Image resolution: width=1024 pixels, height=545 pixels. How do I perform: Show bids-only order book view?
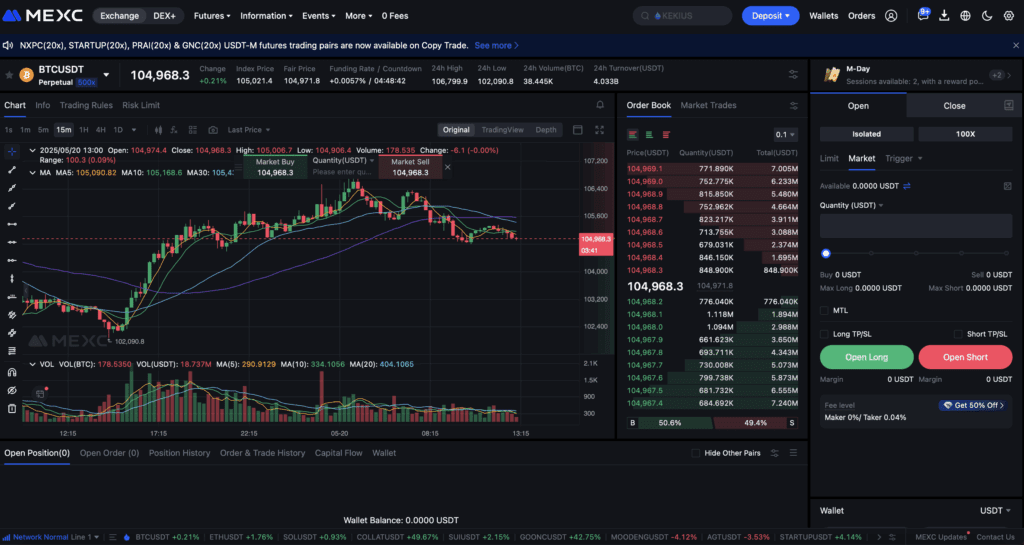pyautogui.click(x=649, y=134)
